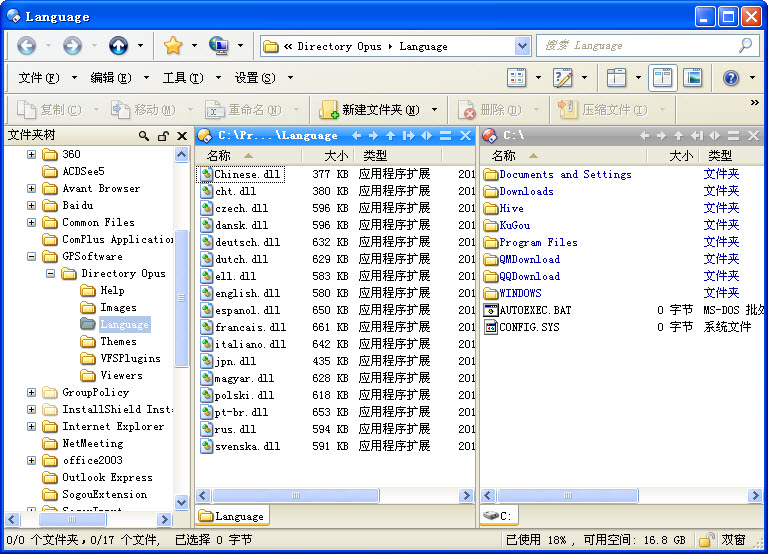Toggle the image viewer pane icon

(x=693, y=77)
